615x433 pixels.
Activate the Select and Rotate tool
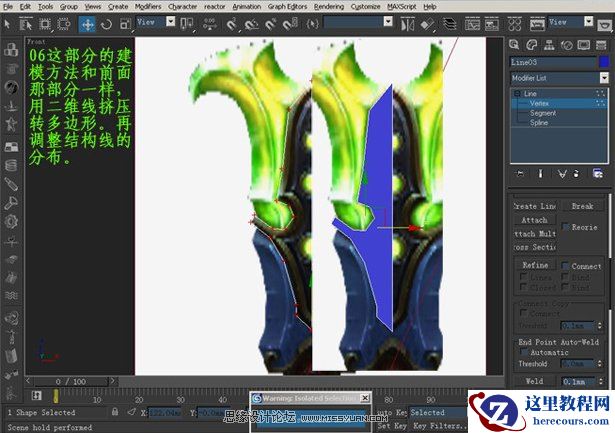106,24
